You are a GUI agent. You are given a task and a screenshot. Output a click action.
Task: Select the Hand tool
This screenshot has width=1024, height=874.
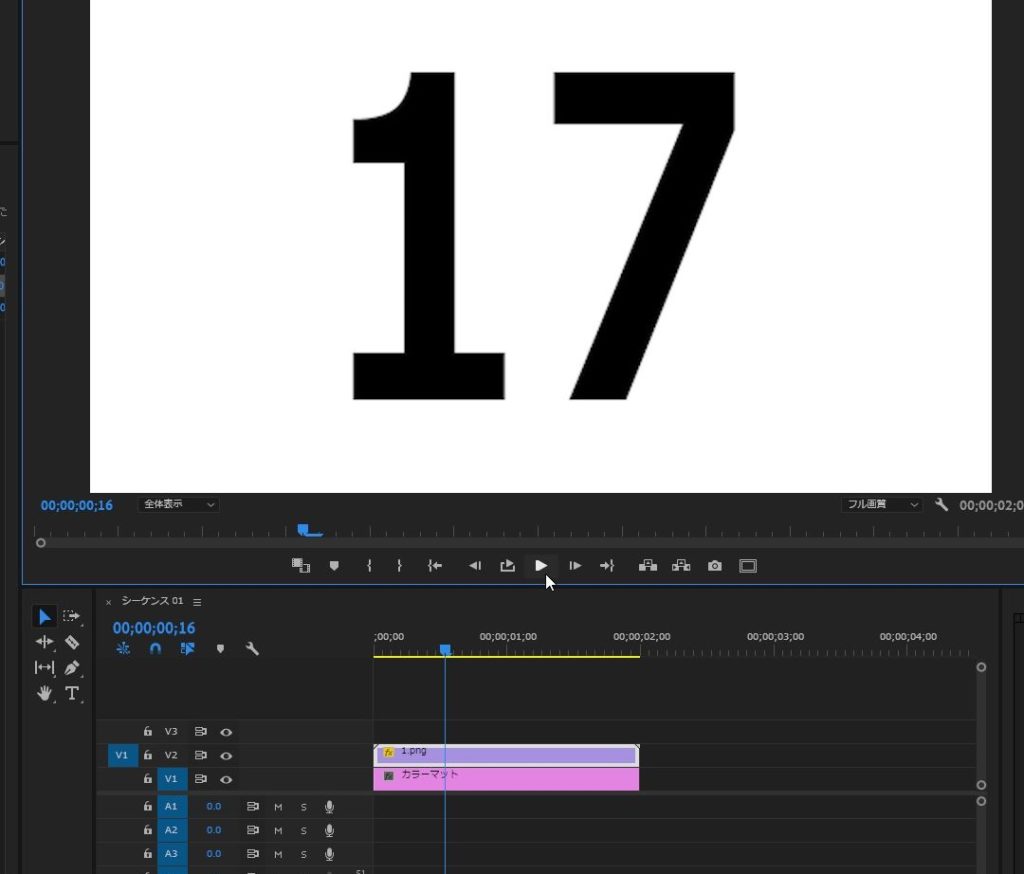tap(44, 693)
